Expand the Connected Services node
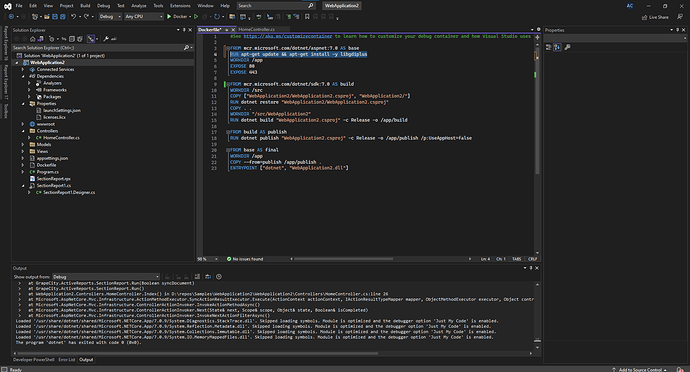This screenshot has width=690, height=372. pyautogui.click(x=23, y=70)
